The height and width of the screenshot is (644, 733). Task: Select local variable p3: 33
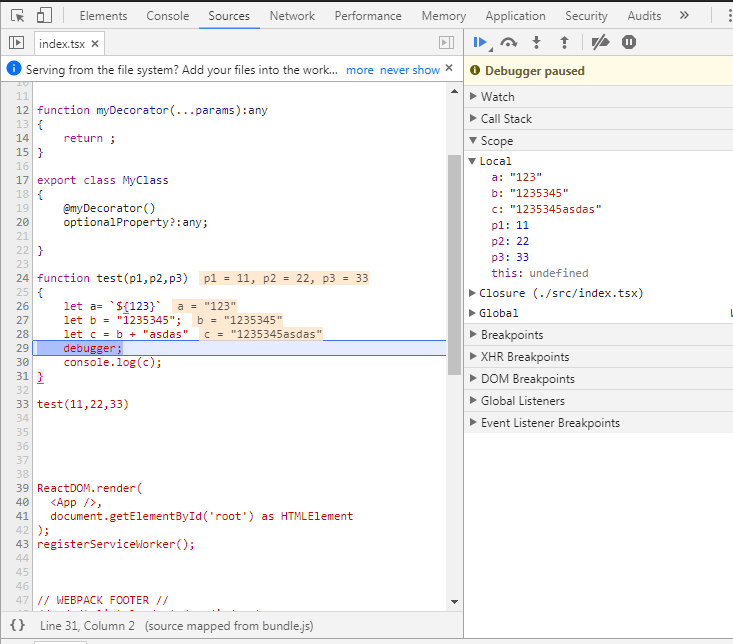510,257
